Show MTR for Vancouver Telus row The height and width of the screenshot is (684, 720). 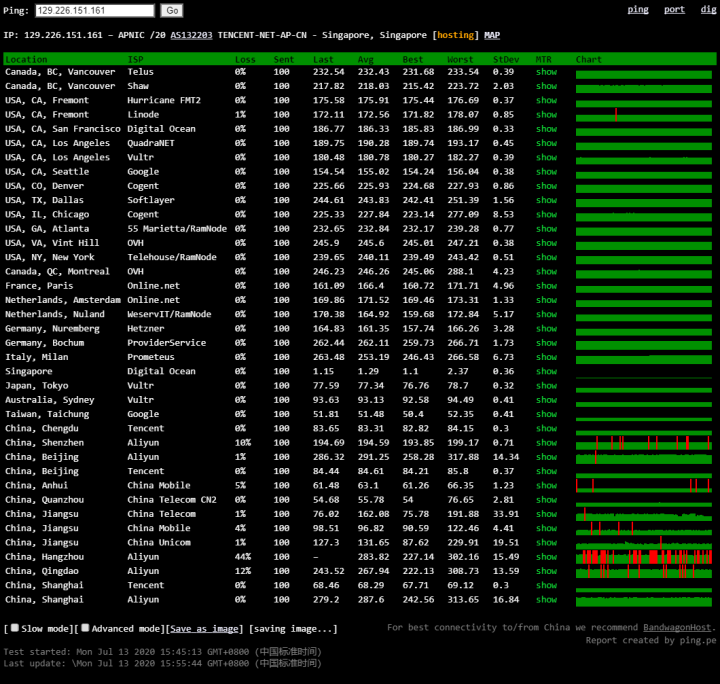click(546, 72)
